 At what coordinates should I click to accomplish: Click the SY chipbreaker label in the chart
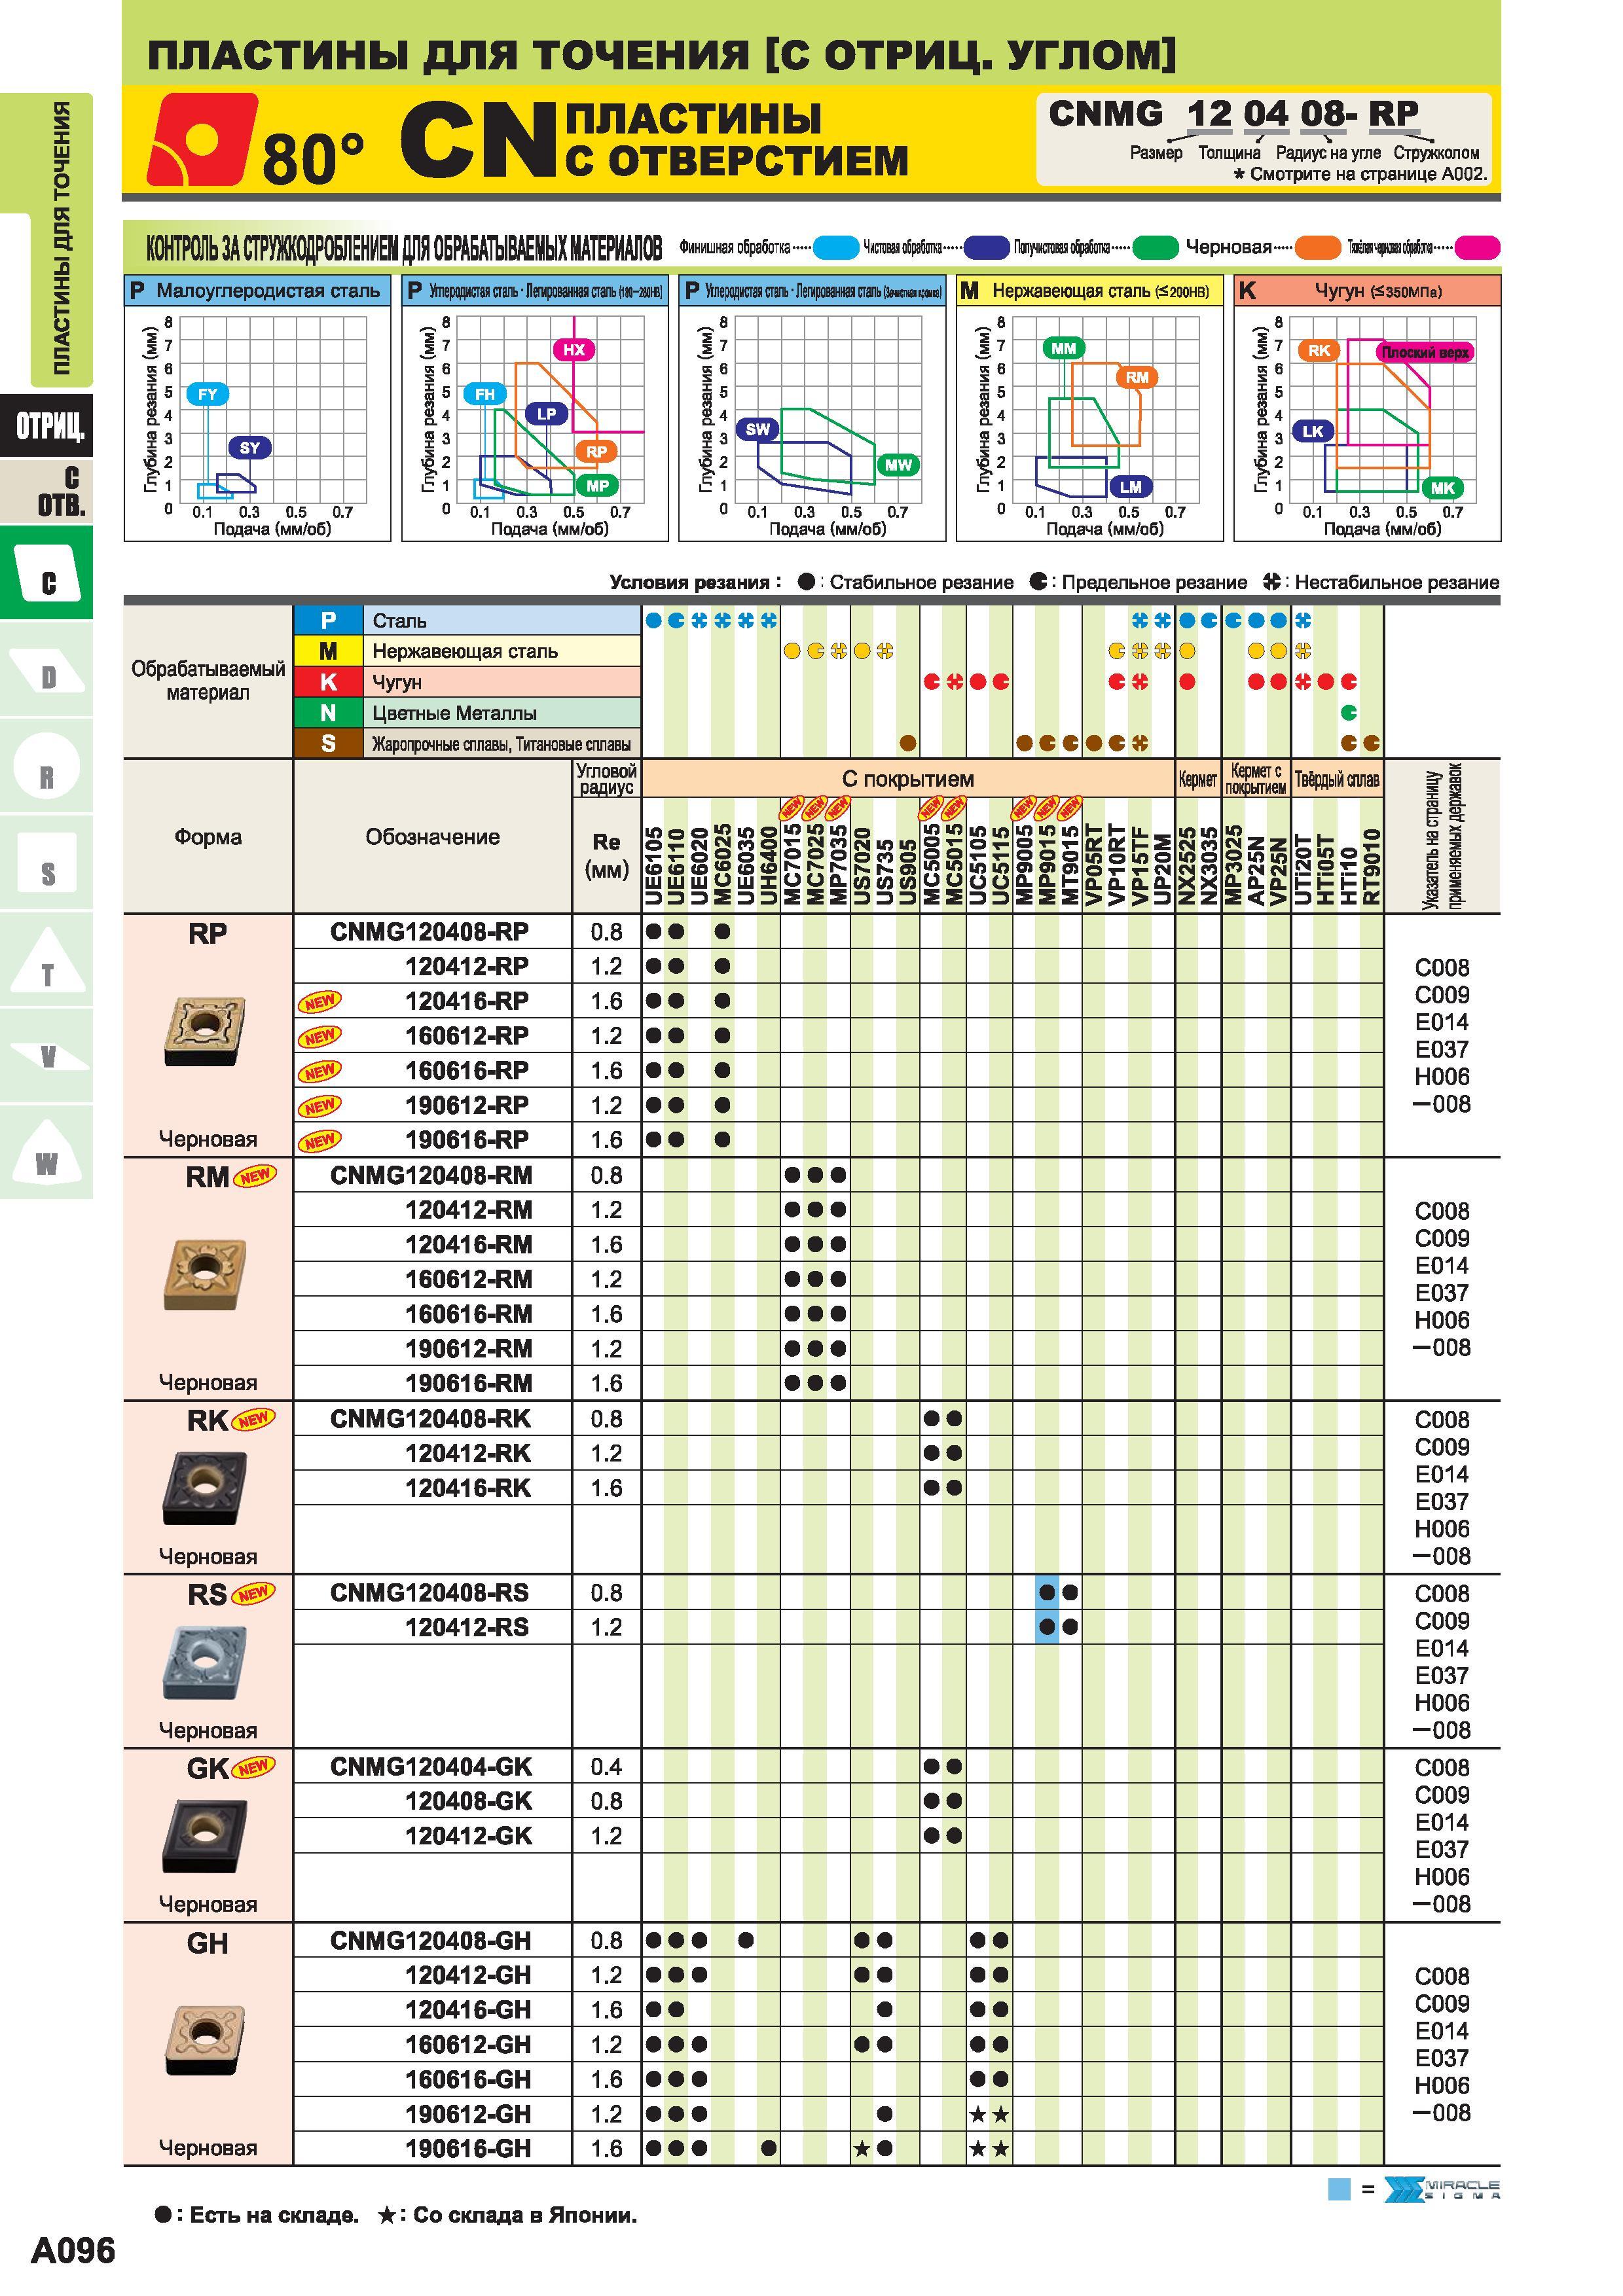(249, 448)
